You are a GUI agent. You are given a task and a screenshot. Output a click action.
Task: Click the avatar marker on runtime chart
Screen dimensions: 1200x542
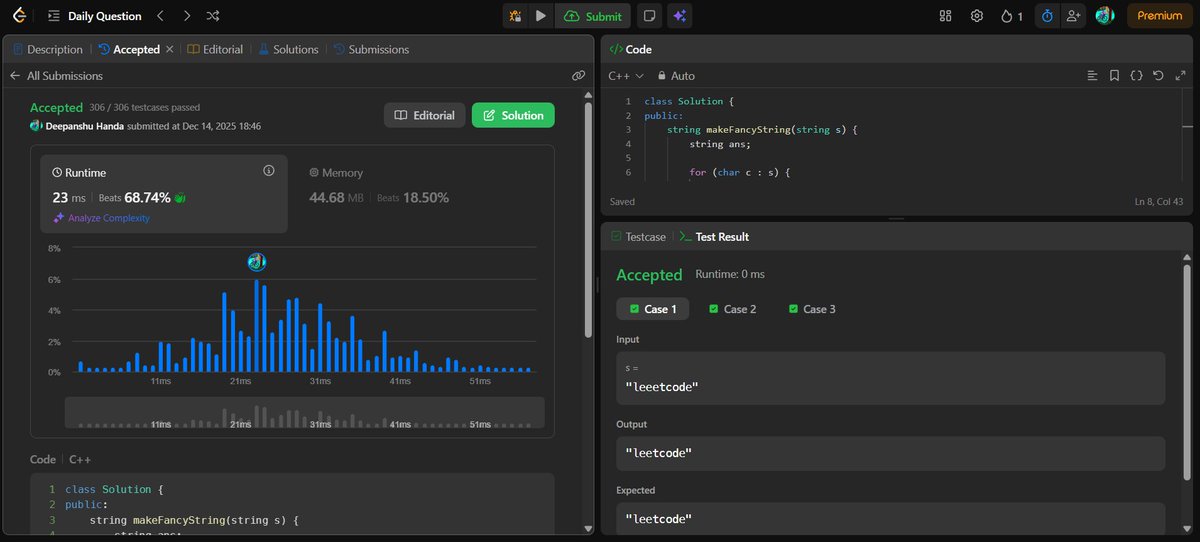[257, 262]
